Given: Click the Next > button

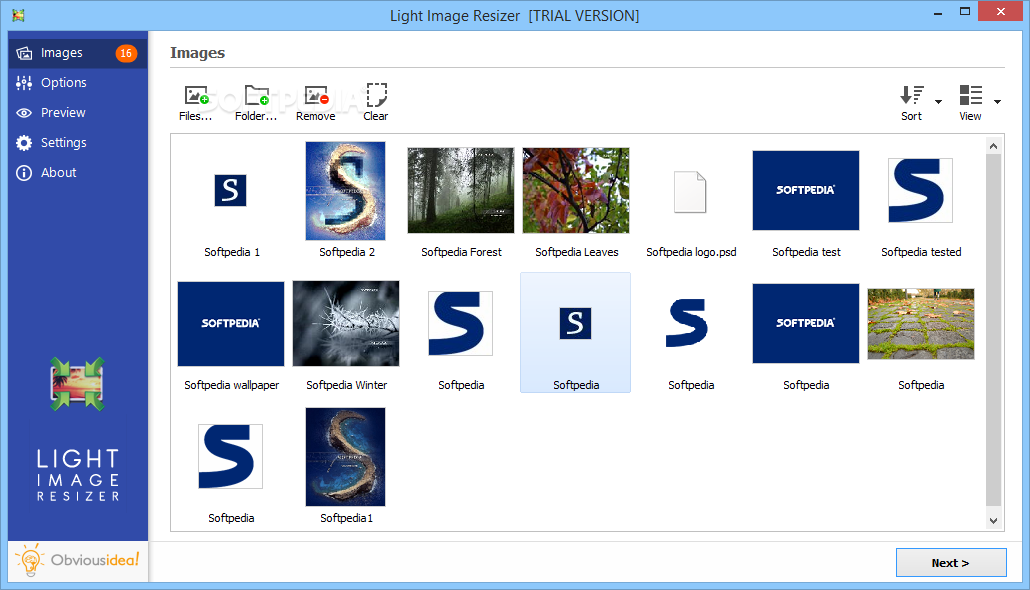Looking at the screenshot, I should click(x=951, y=563).
